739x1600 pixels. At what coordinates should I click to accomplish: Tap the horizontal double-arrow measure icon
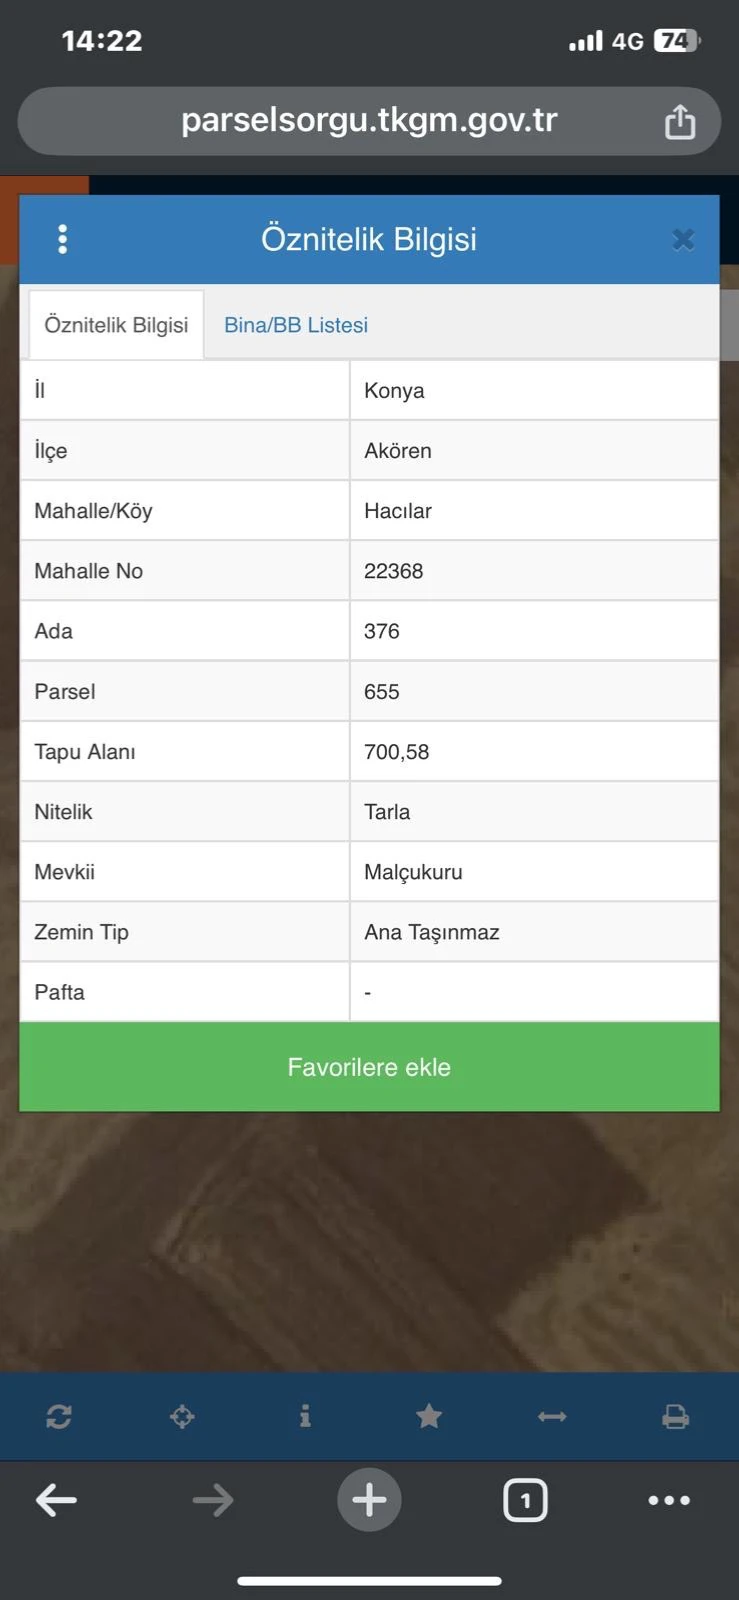pos(552,1416)
